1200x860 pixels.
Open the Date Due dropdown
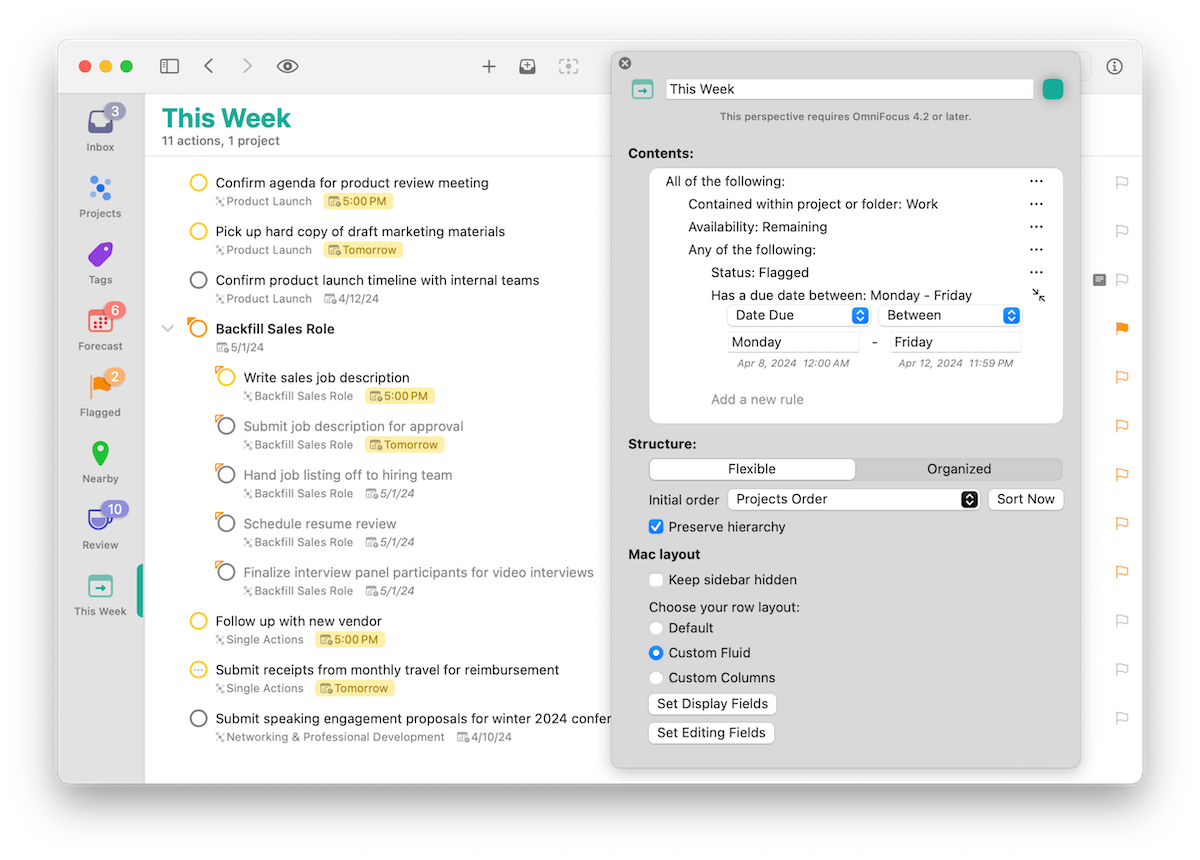coord(799,315)
